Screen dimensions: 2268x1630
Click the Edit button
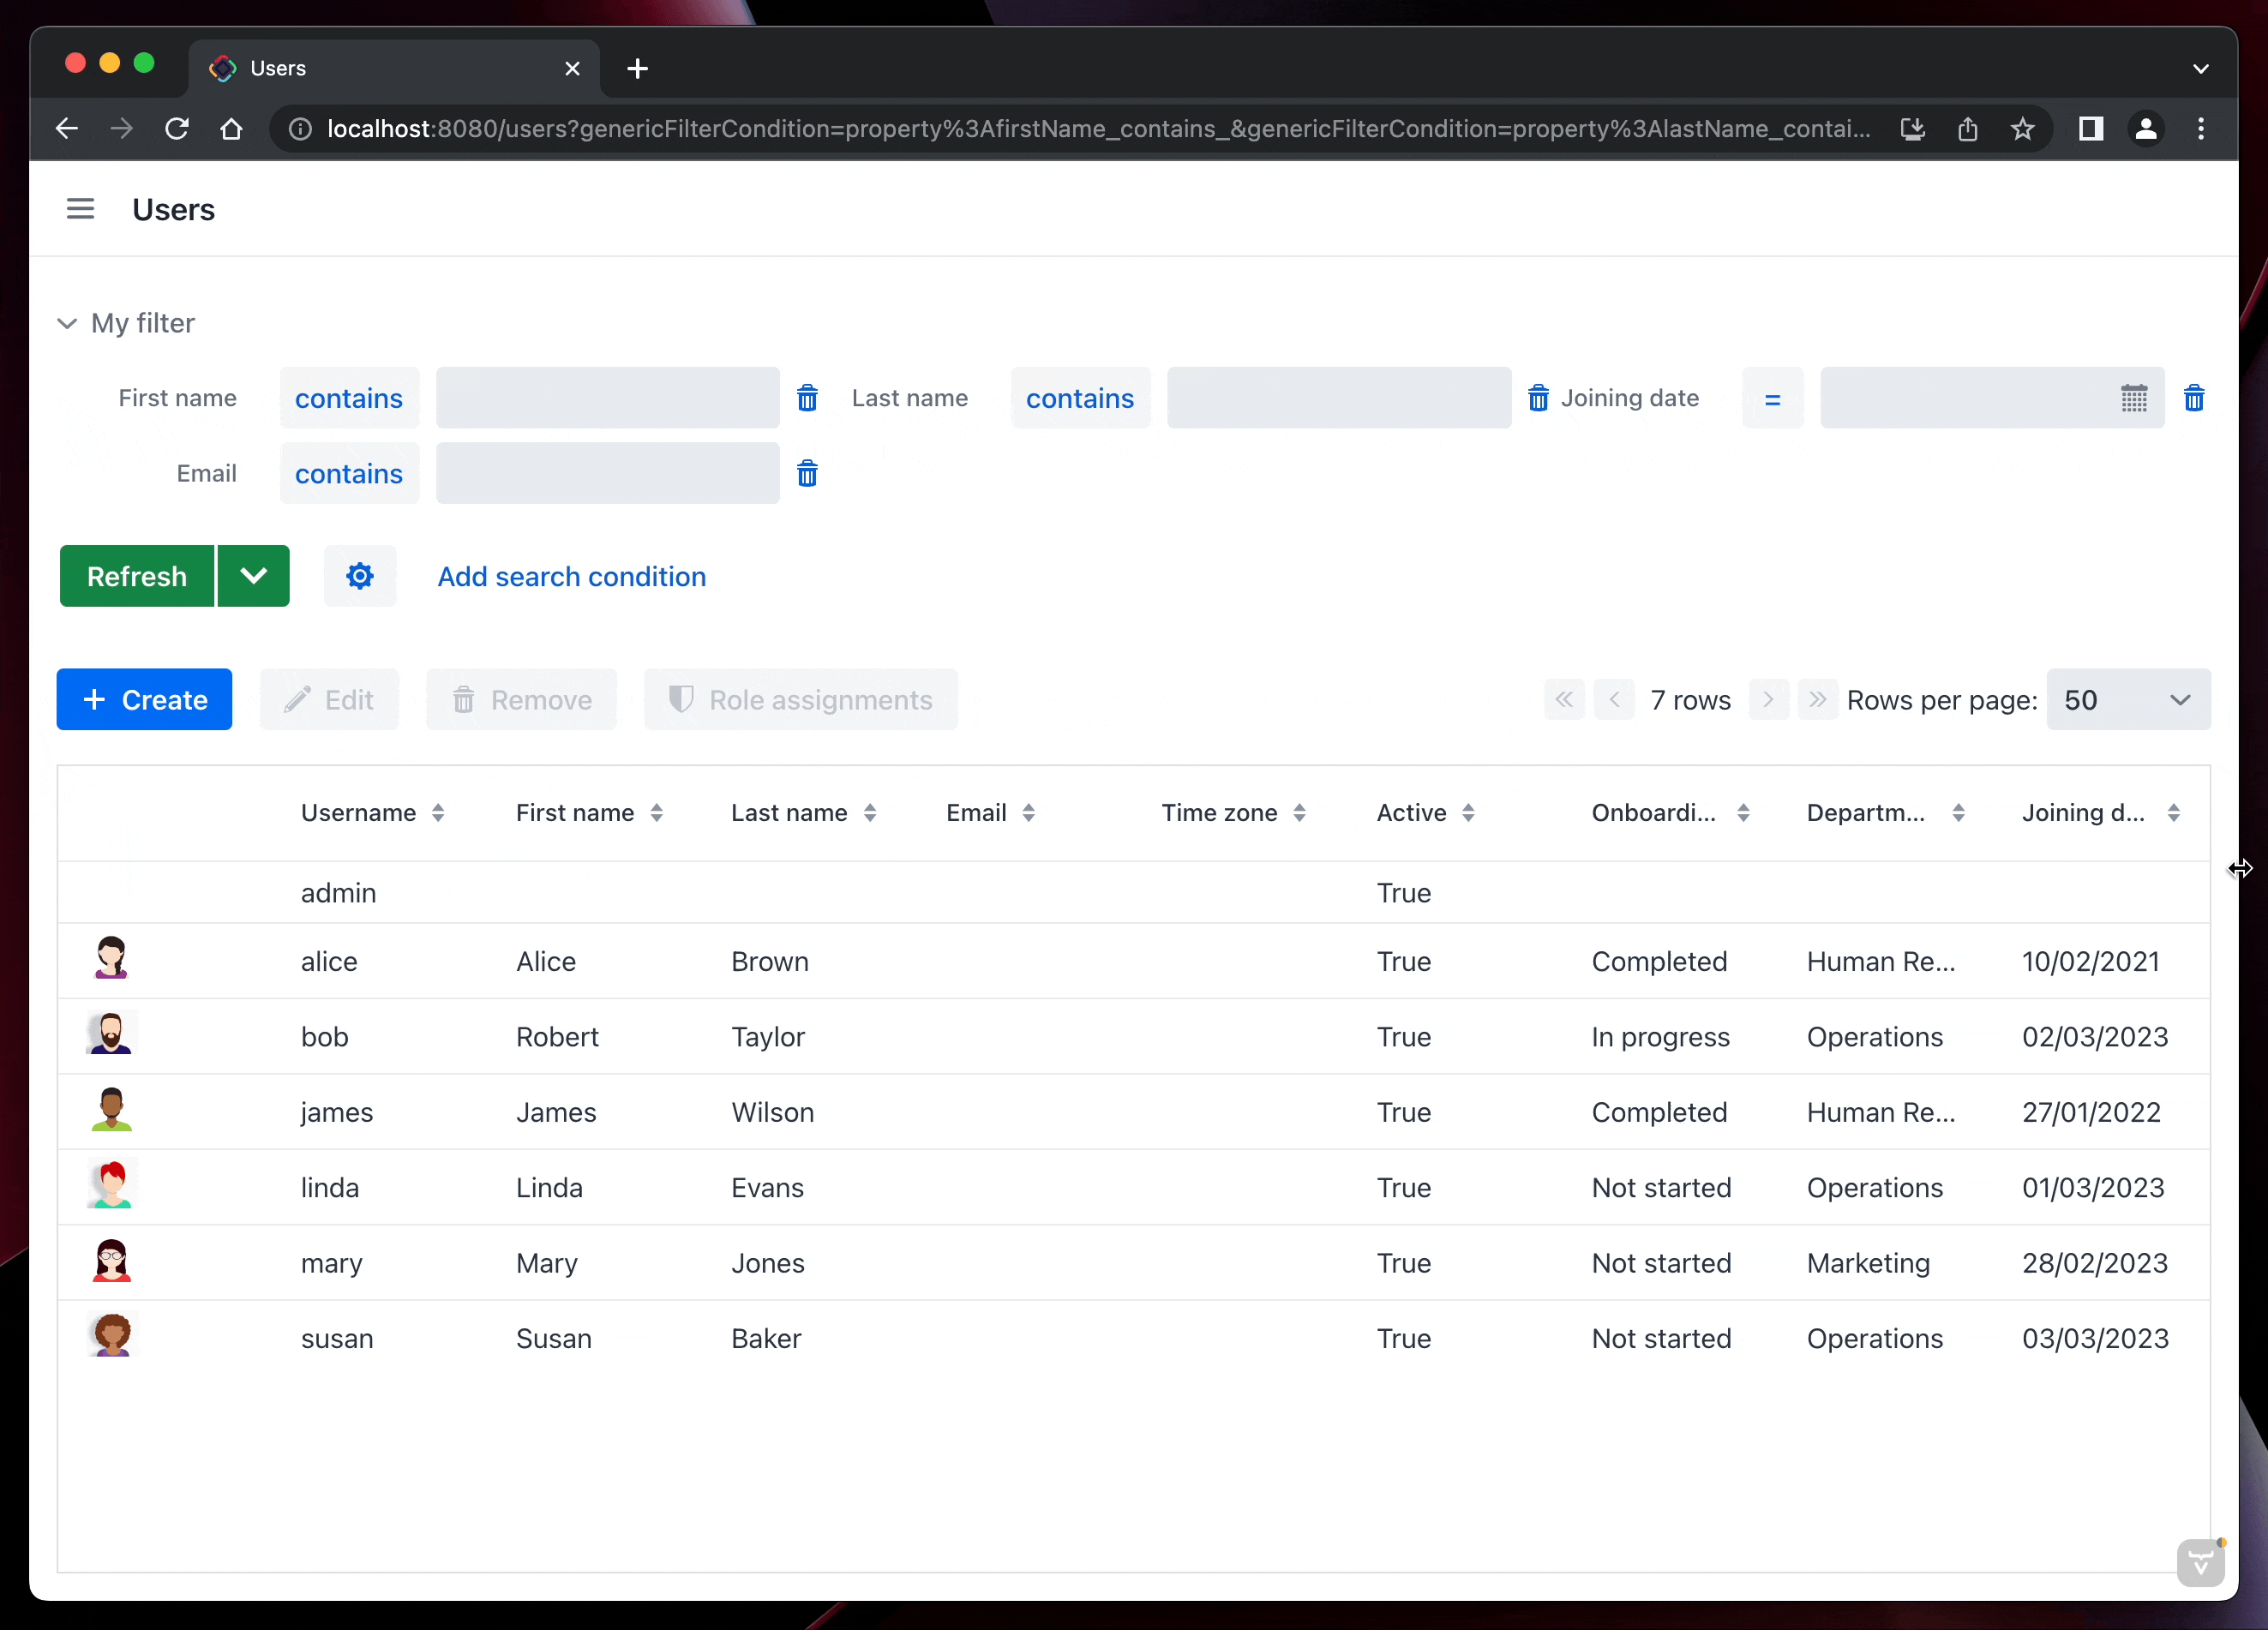click(329, 700)
